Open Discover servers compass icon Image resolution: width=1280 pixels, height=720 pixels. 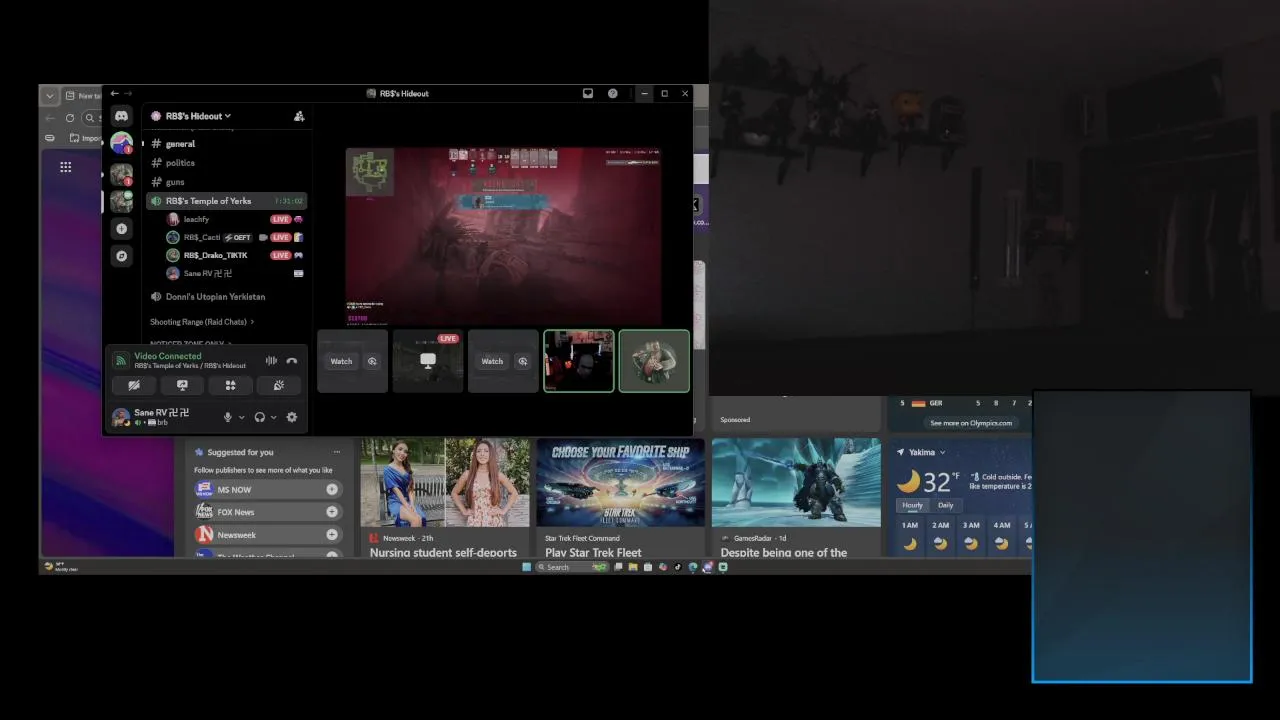coord(121,256)
